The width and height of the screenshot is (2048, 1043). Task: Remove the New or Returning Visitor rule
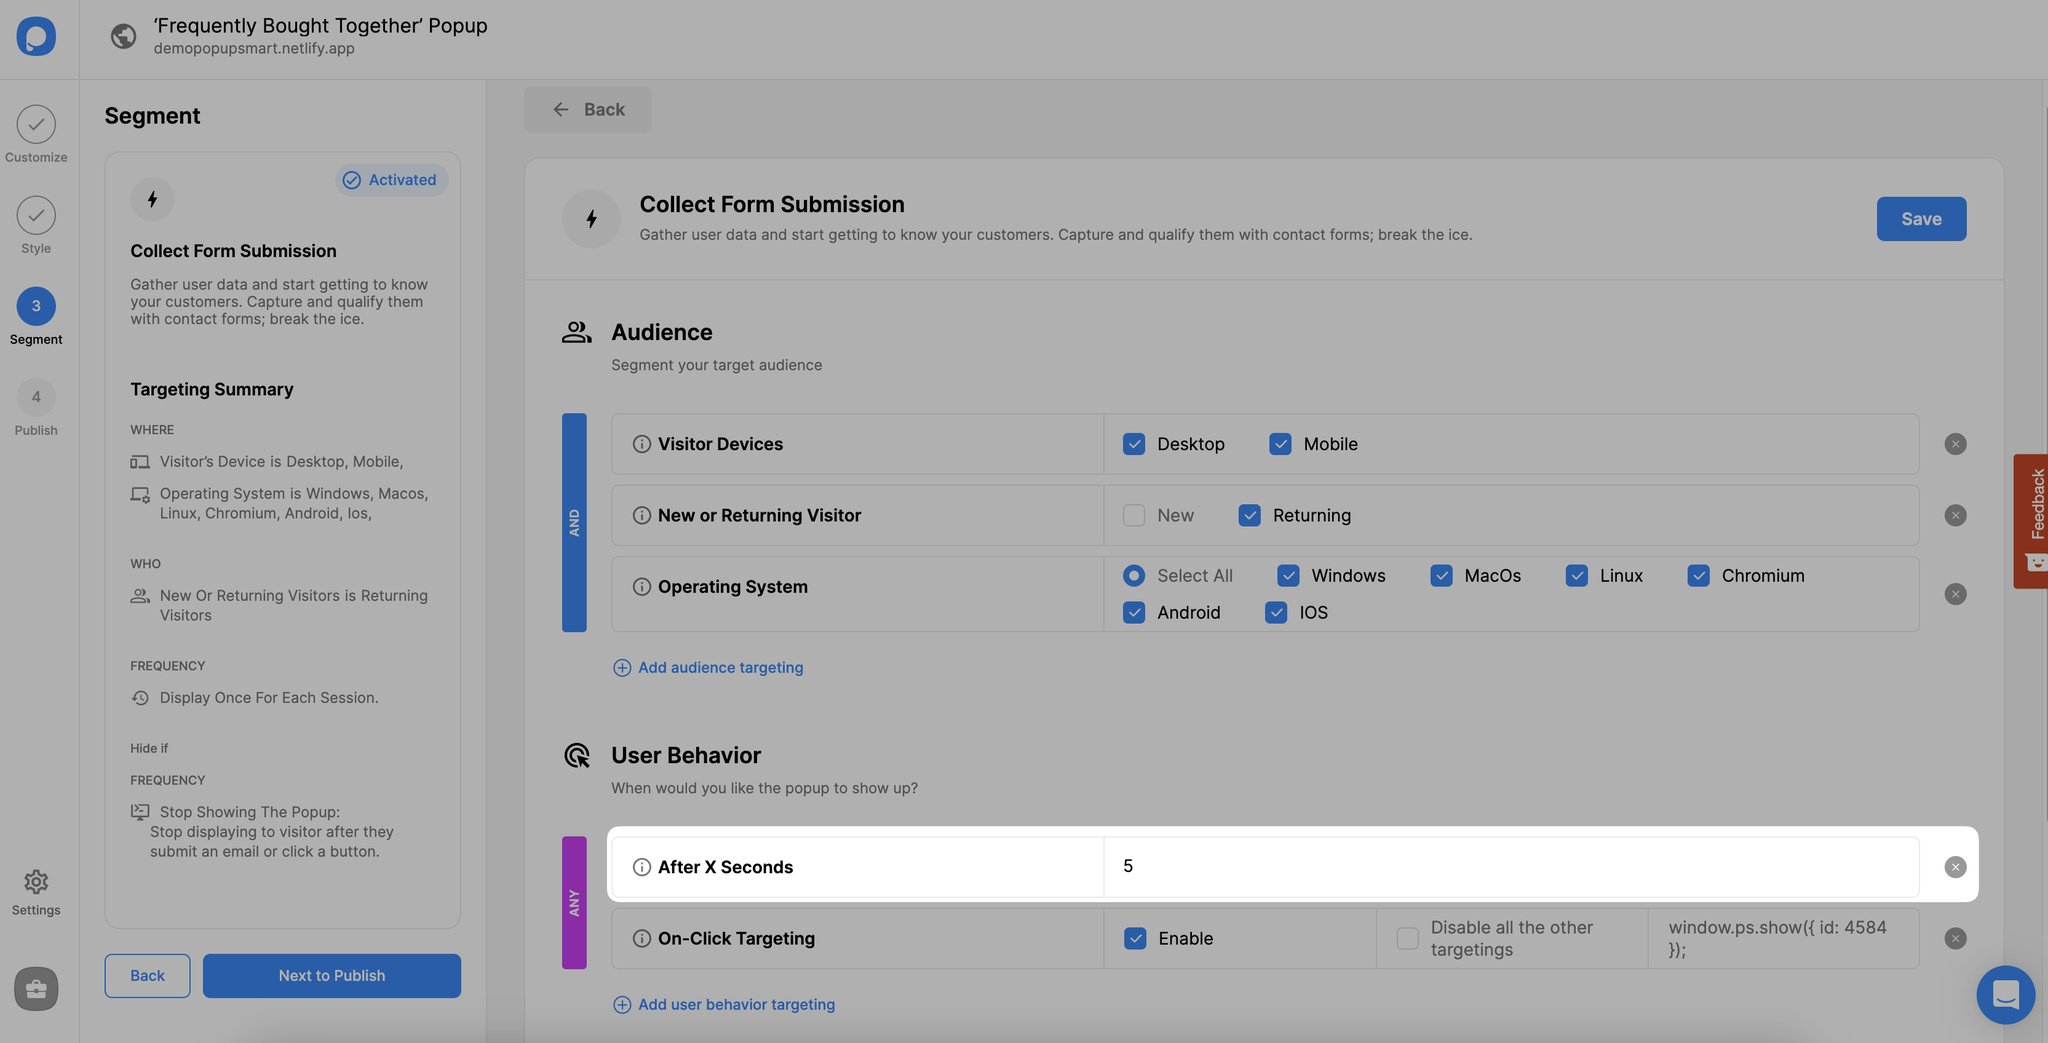coord(1955,515)
